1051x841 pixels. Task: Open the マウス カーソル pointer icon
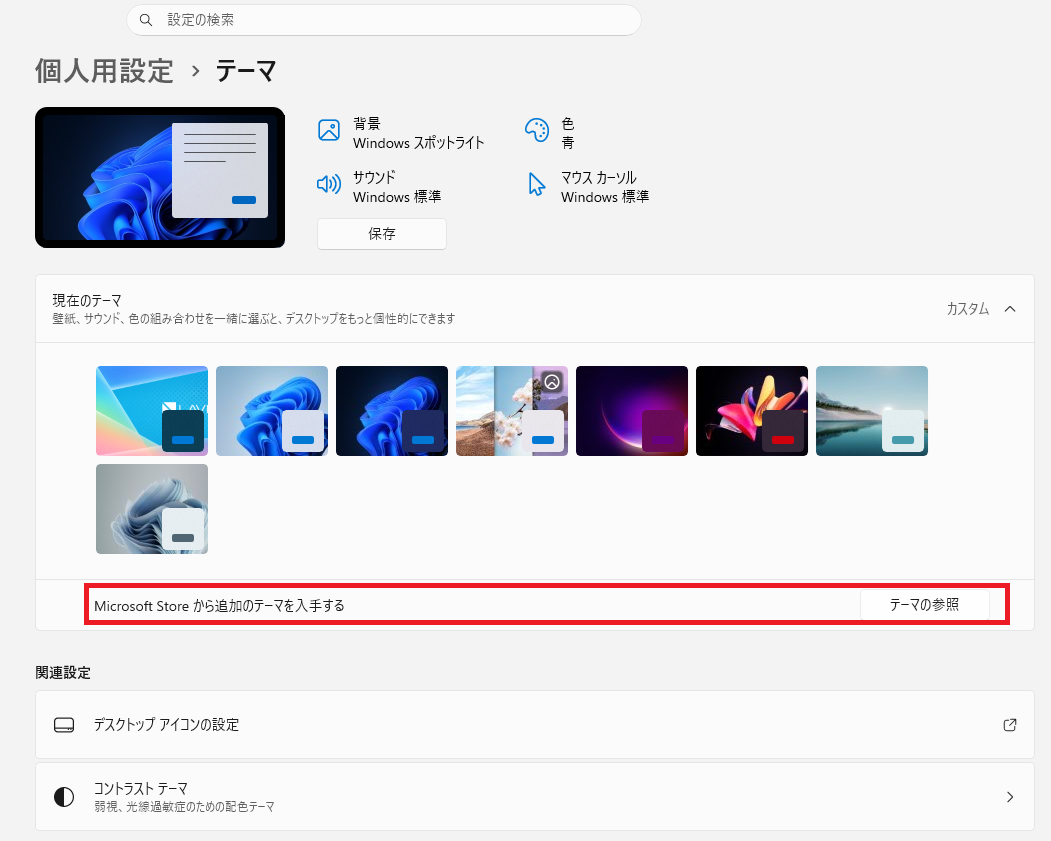536,184
